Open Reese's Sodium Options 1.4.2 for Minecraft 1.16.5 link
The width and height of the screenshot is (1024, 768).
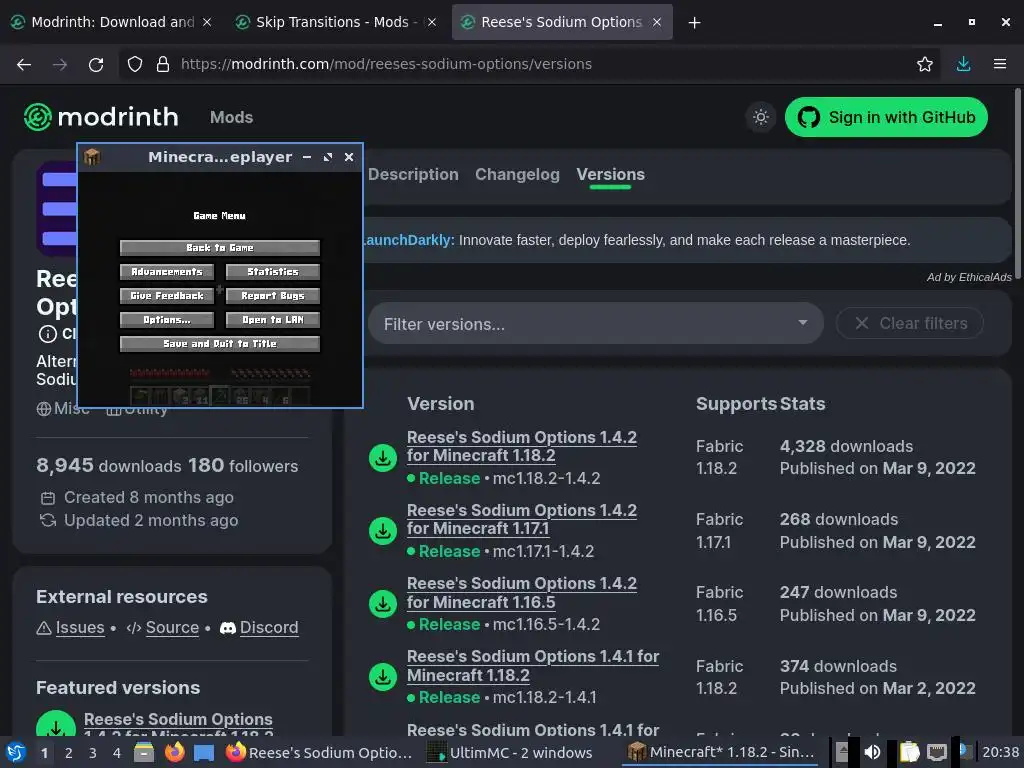tap(522, 592)
